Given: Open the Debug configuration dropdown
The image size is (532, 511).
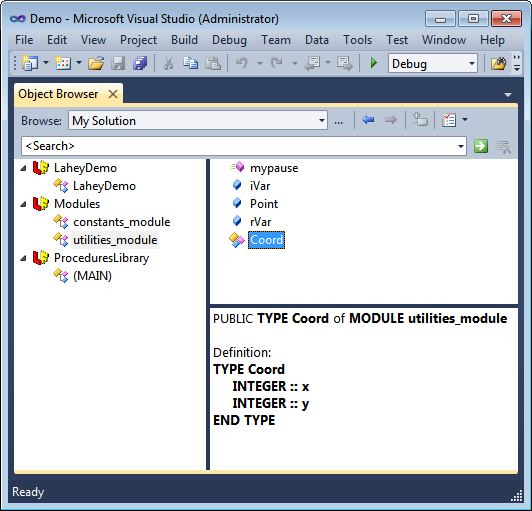Looking at the screenshot, I should click(x=472, y=63).
